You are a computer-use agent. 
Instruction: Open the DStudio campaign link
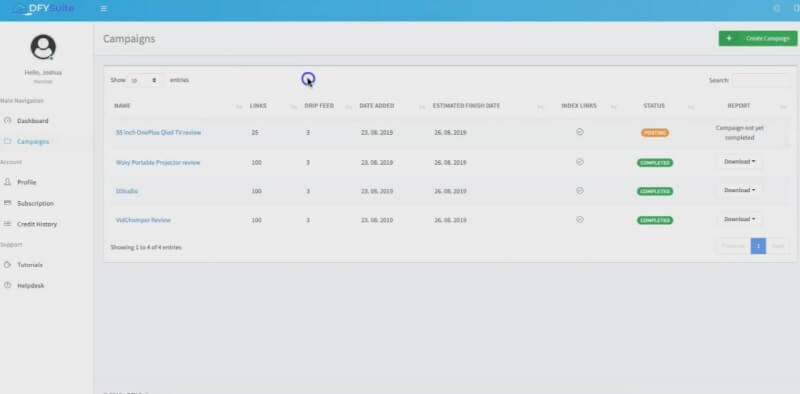pyautogui.click(x=127, y=191)
